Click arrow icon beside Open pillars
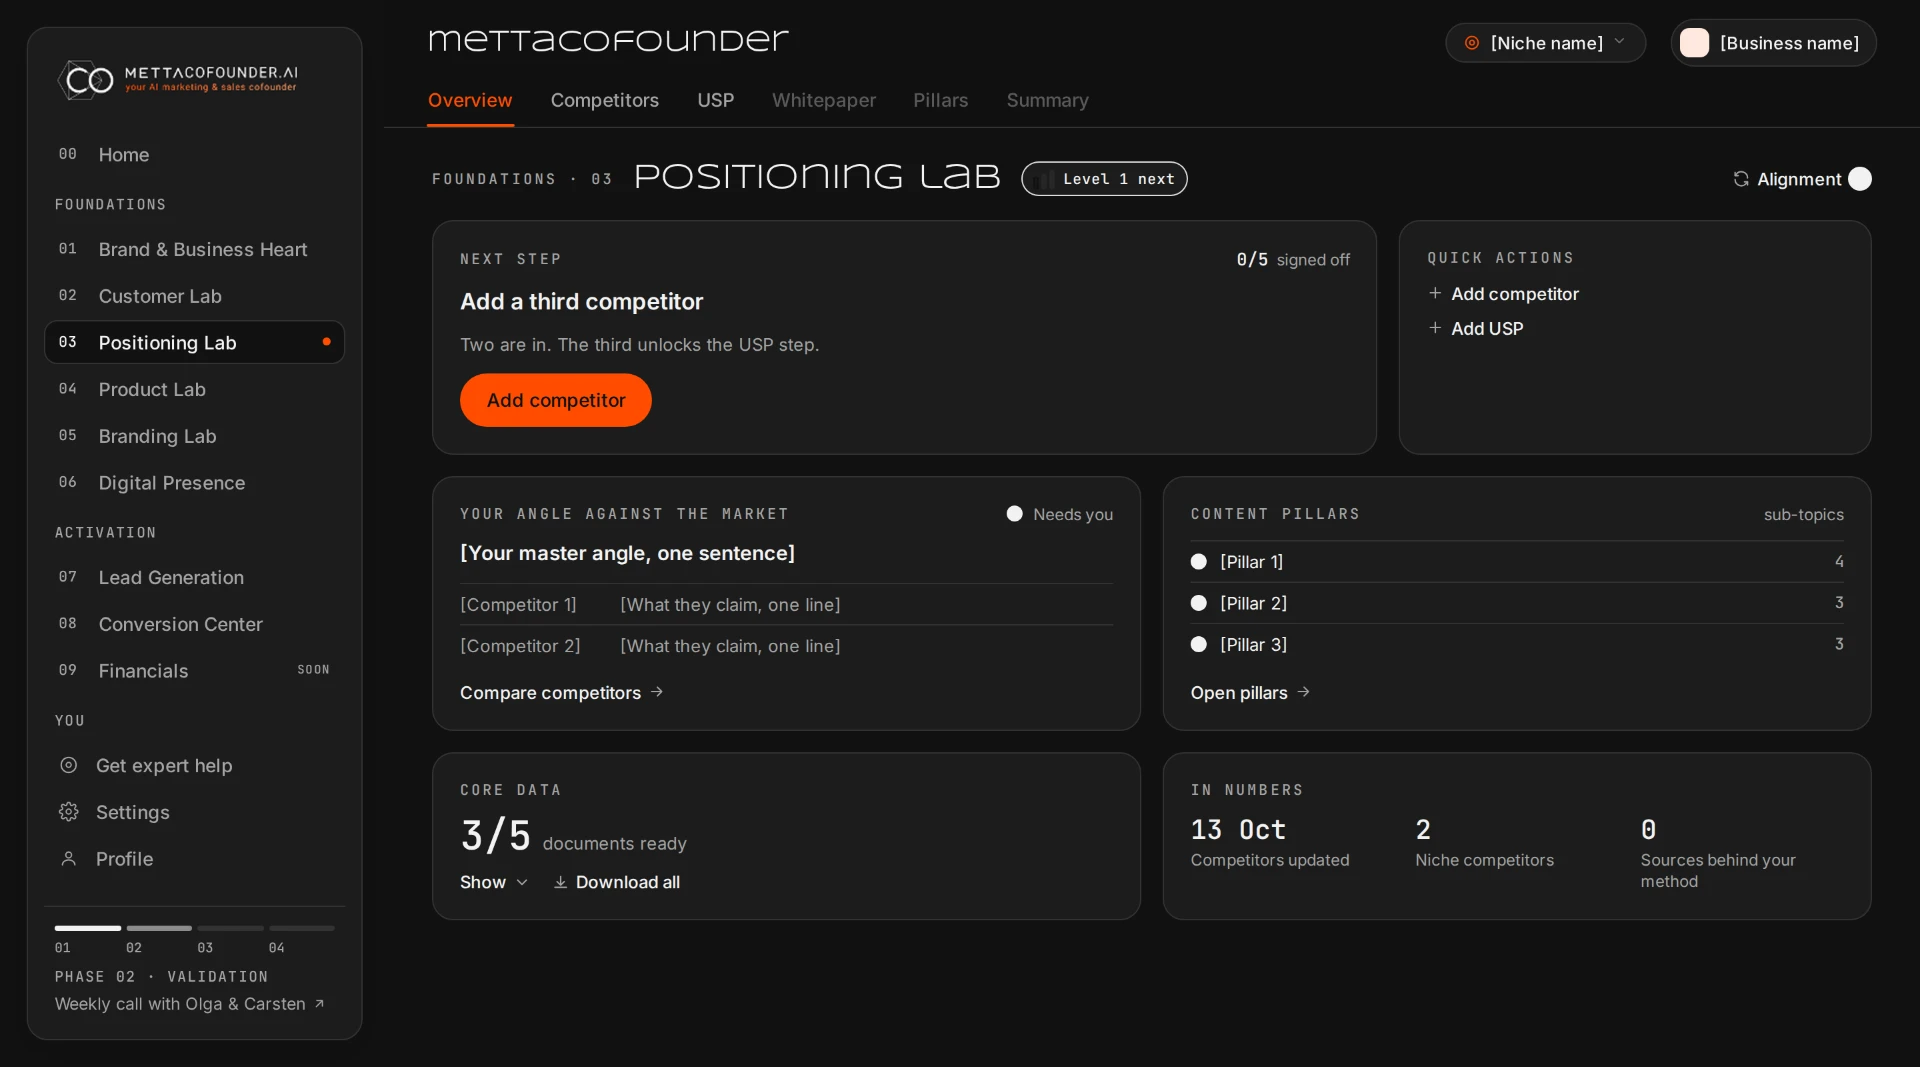 1303,692
